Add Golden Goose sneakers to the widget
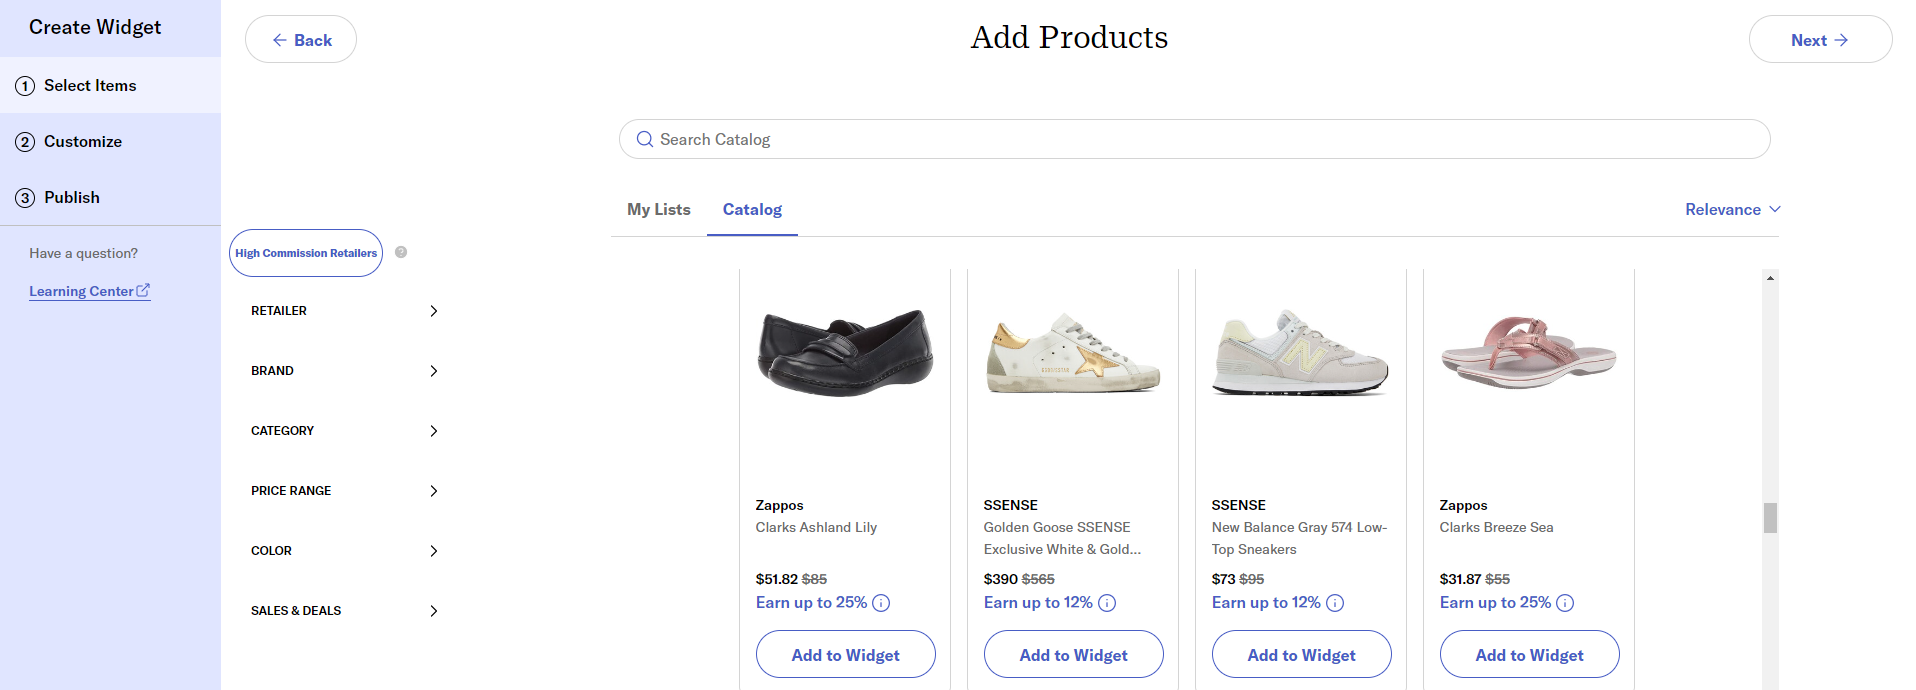 (1073, 654)
